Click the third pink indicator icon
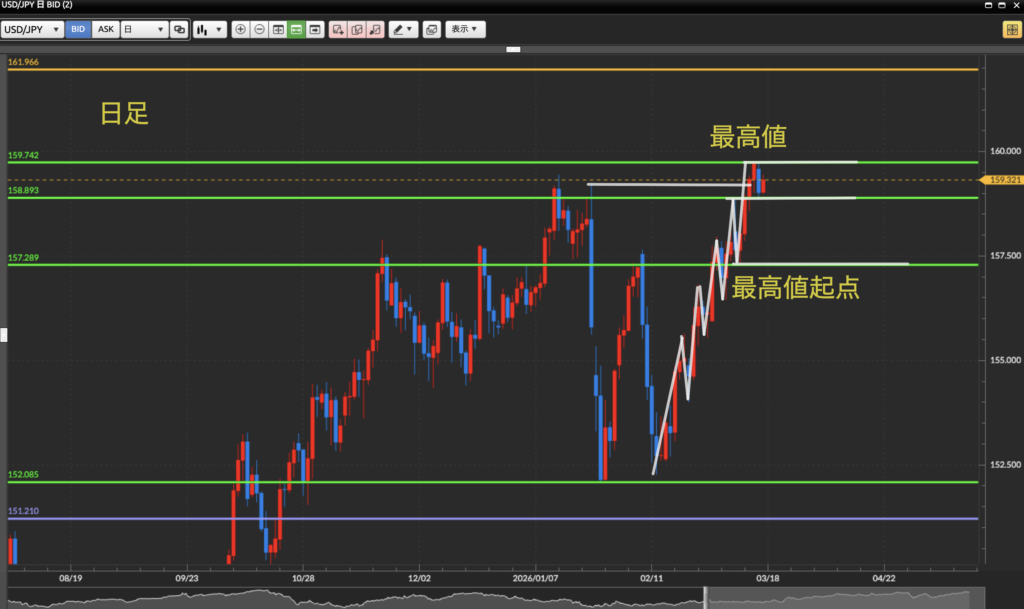 375,30
